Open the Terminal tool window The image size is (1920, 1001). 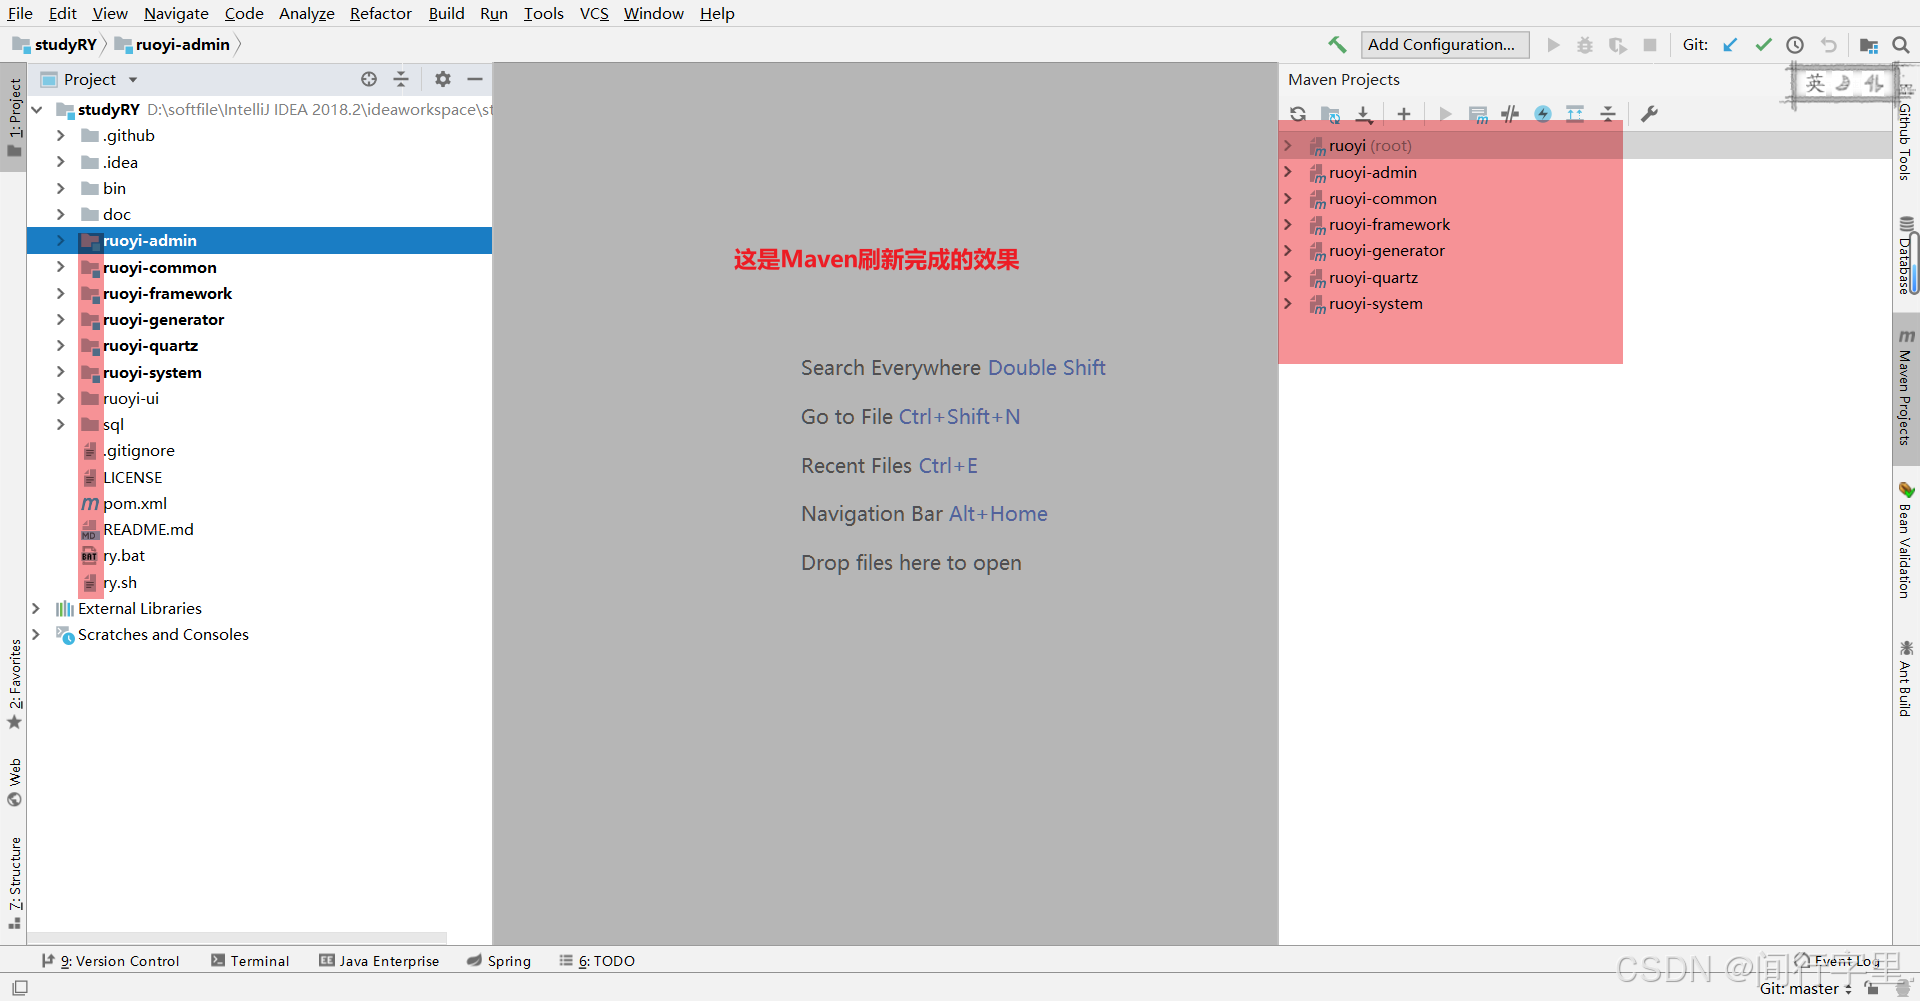point(250,961)
